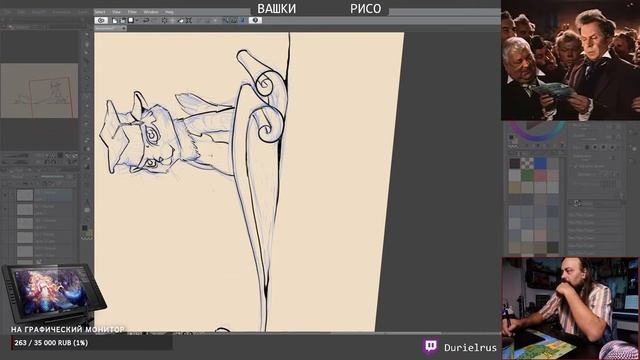Select the fifth layer thumbnail

(x=25, y=251)
